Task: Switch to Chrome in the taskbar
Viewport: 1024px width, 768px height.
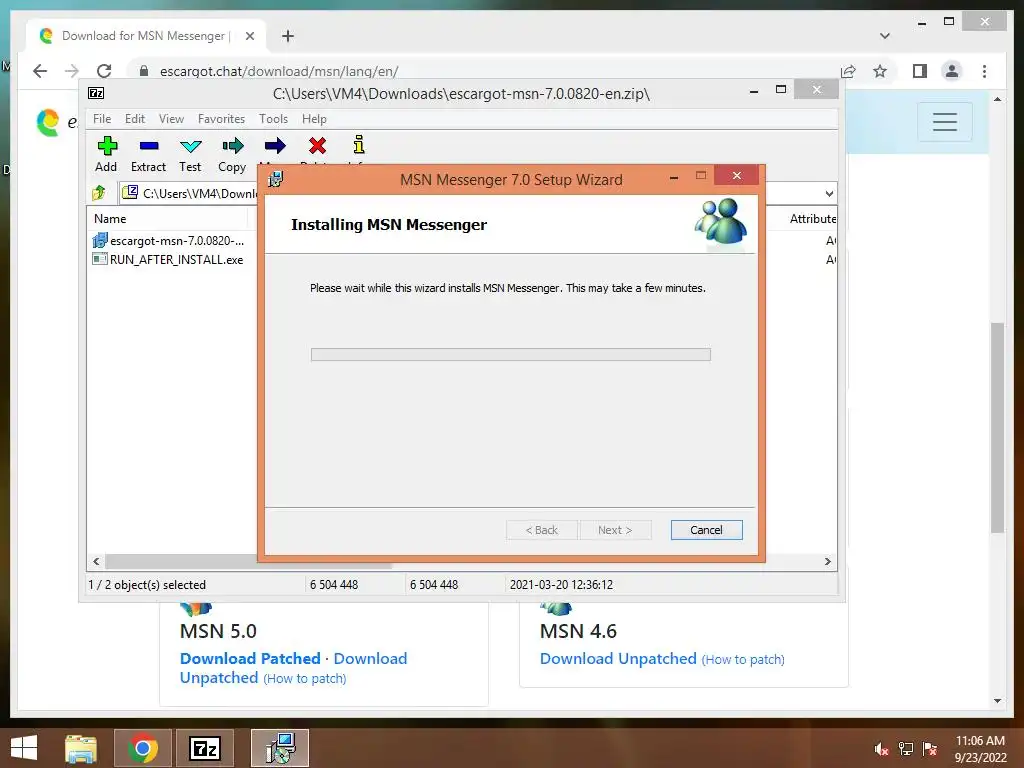Action: (143, 748)
